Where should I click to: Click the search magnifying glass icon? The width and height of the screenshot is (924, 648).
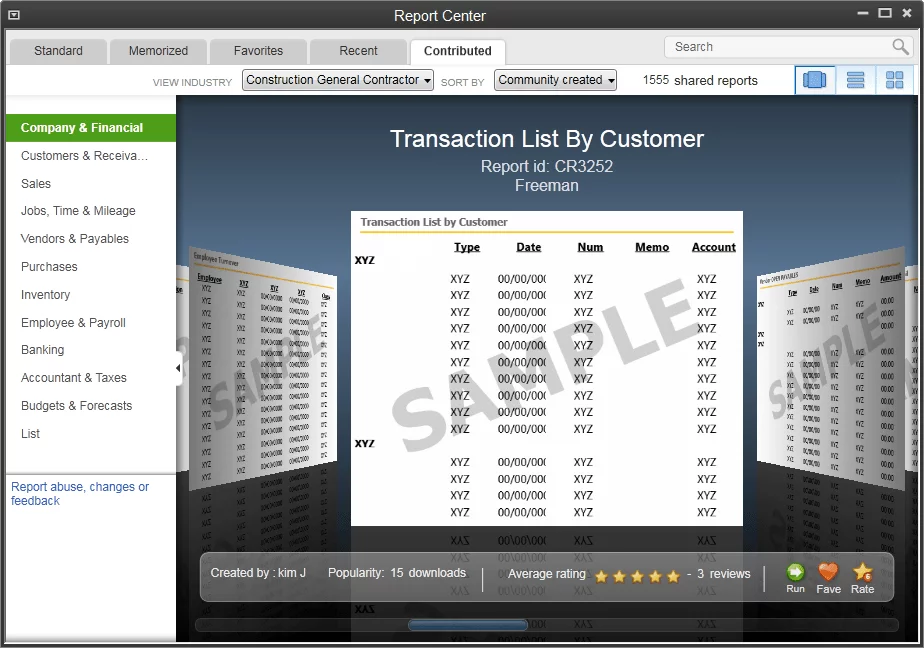point(899,46)
